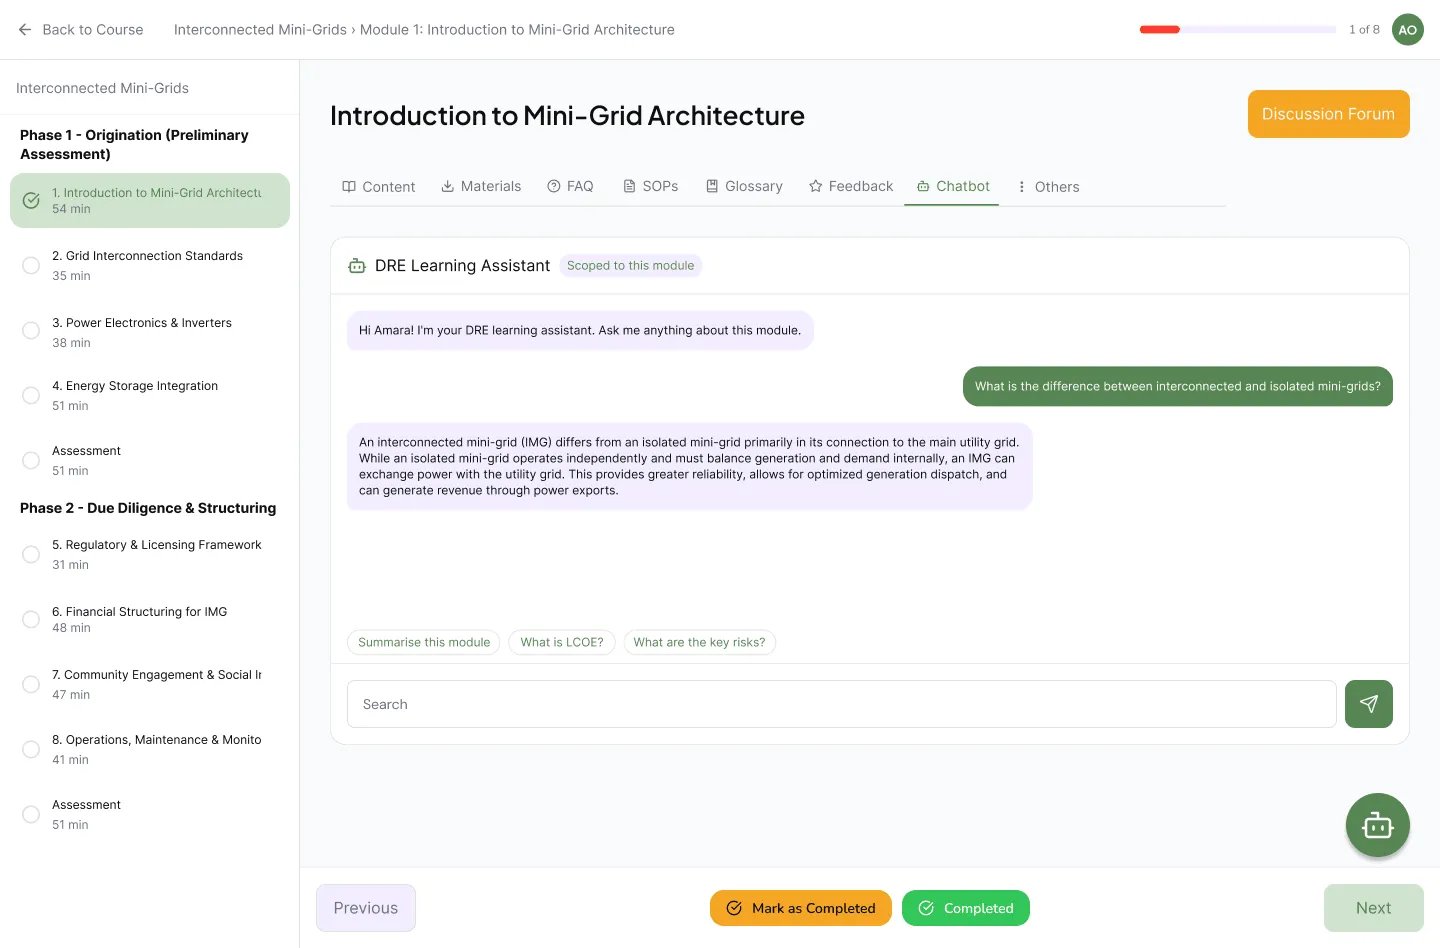Select Regulatory & Licensing Framework circle
The image size is (1440, 948).
click(31, 554)
